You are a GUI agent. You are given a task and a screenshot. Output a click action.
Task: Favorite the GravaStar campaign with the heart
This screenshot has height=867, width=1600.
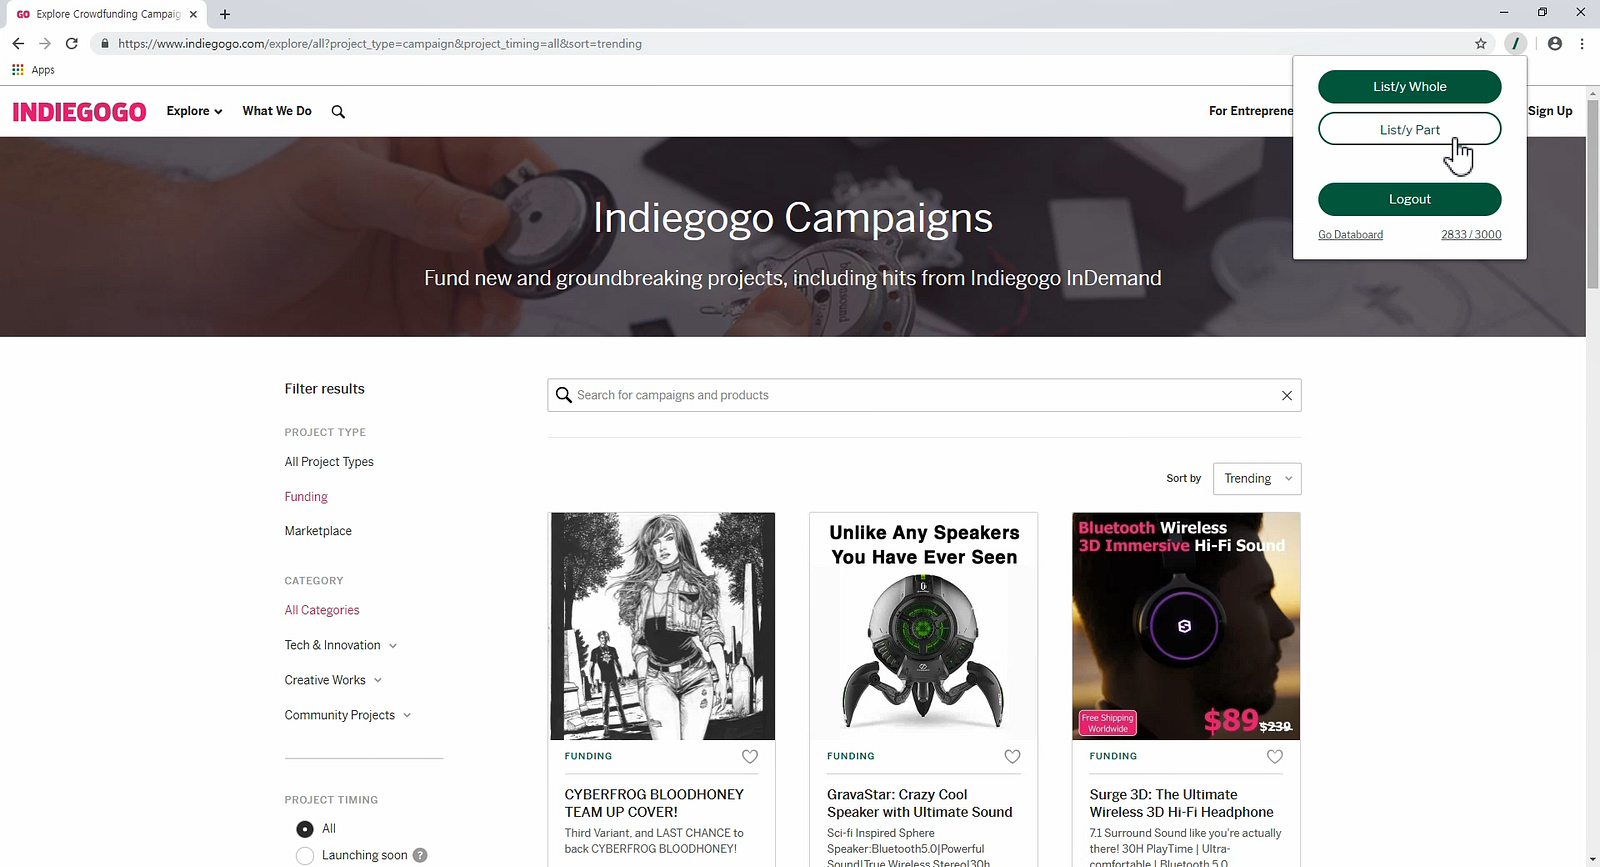click(1012, 757)
